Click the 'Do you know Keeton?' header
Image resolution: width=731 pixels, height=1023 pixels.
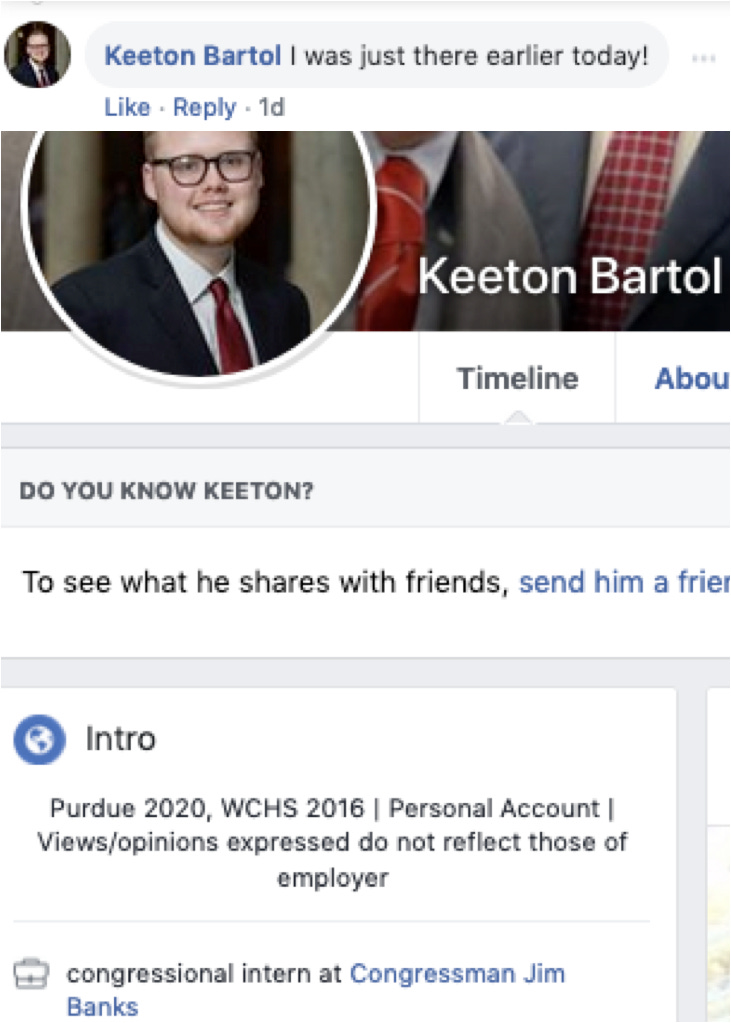[x=166, y=491]
